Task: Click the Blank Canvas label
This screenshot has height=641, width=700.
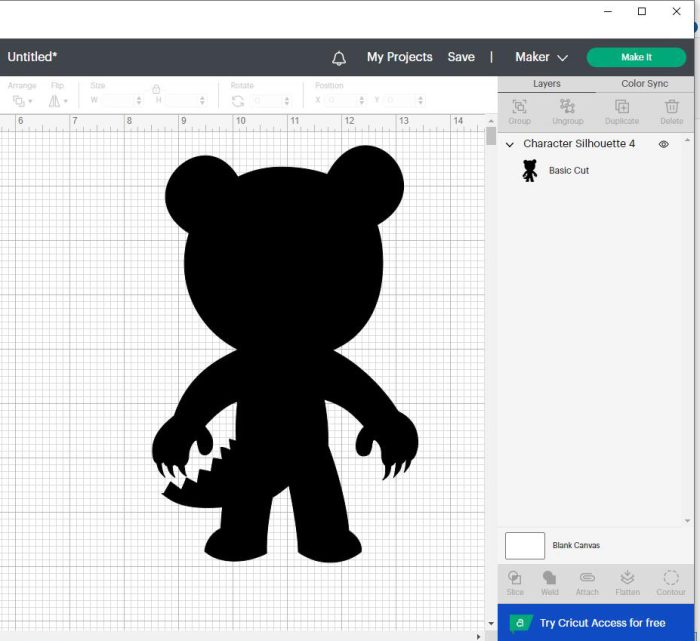Action: pos(576,545)
